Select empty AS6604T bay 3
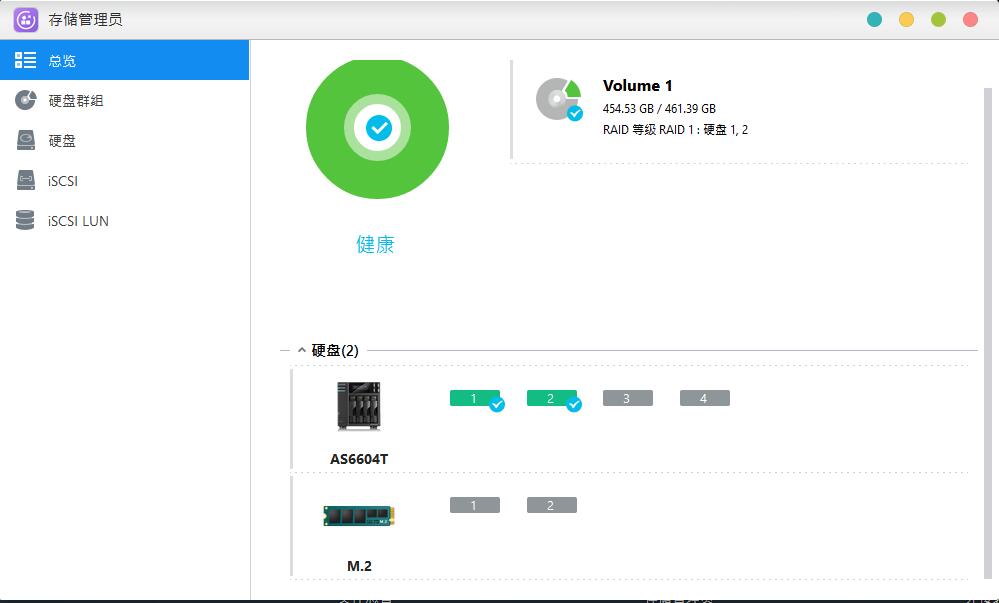 tap(628, 398)
